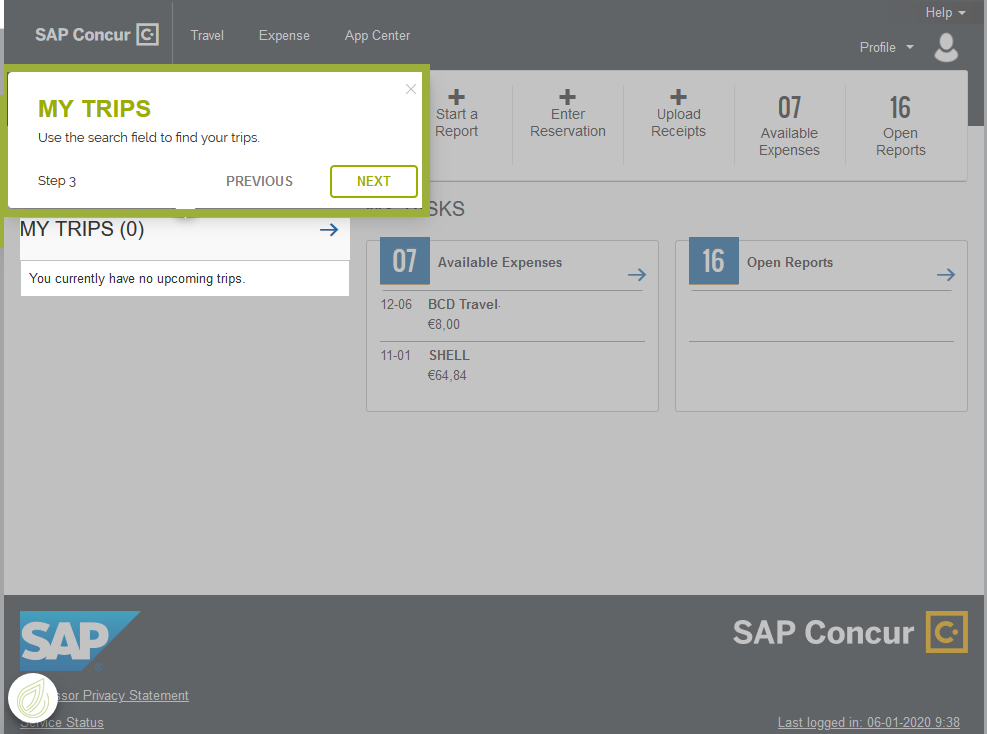Click the NEXT button in tour popup
The width and height of the screenshot is (987, 734).
pos(374,181)
